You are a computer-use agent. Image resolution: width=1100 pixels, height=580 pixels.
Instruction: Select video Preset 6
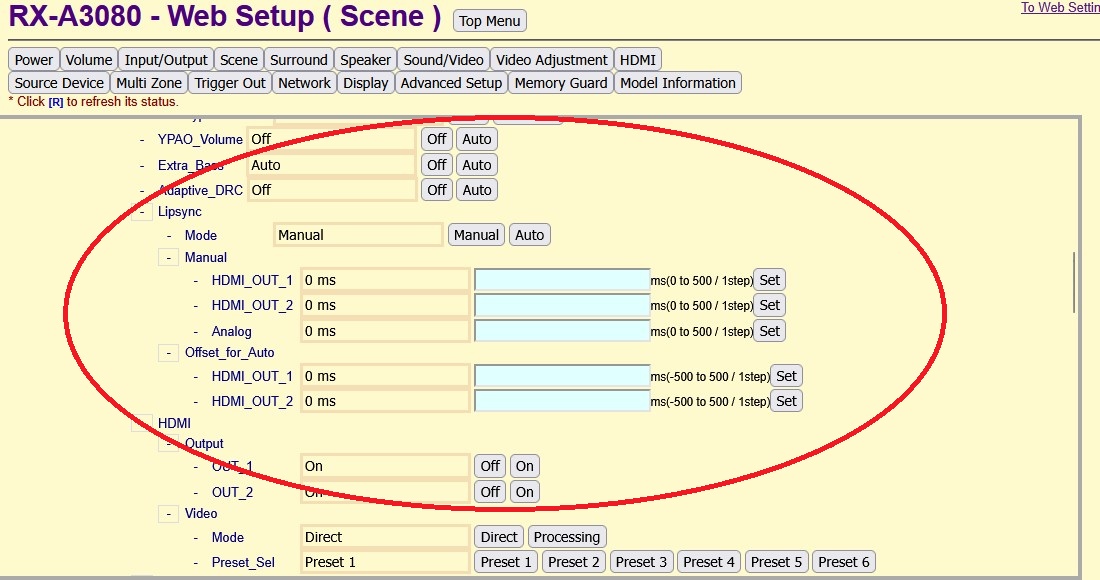pos(844,562)
